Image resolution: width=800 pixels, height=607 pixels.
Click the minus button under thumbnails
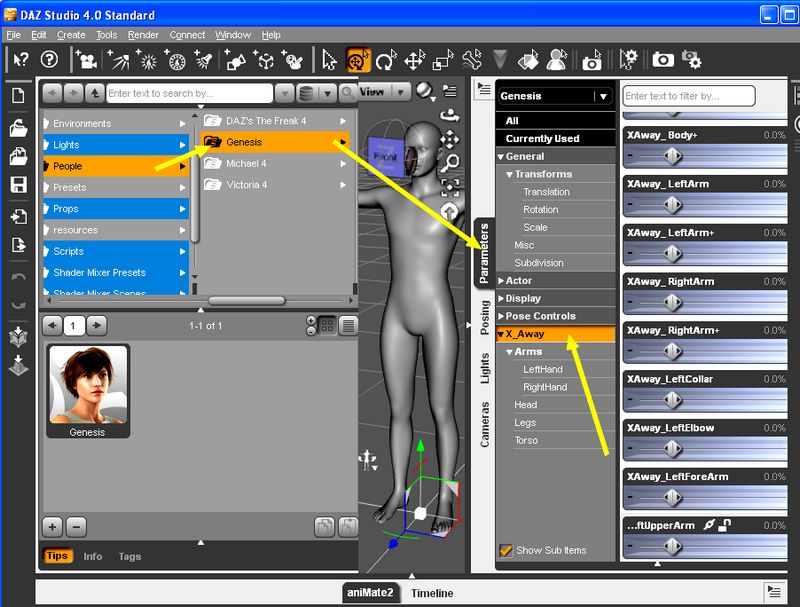(76, 527)
